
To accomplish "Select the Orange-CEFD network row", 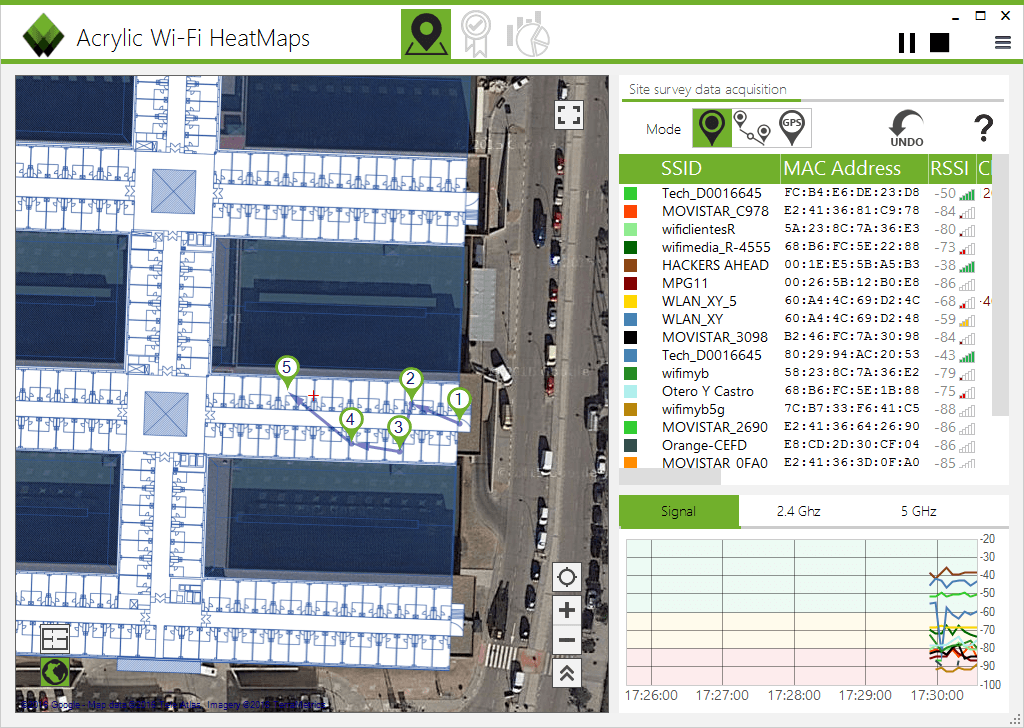I will [805, 445].
